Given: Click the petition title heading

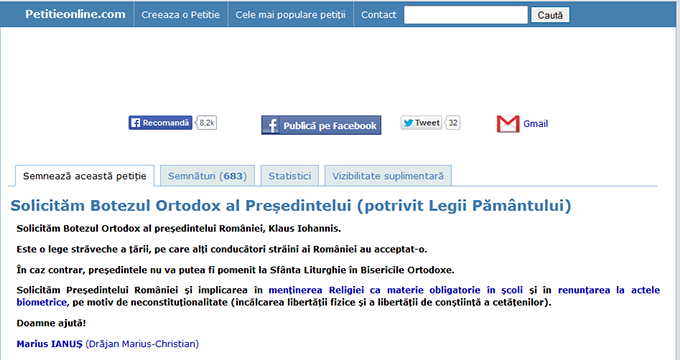Looking at the screenshot, I should (x=291, y=205).
